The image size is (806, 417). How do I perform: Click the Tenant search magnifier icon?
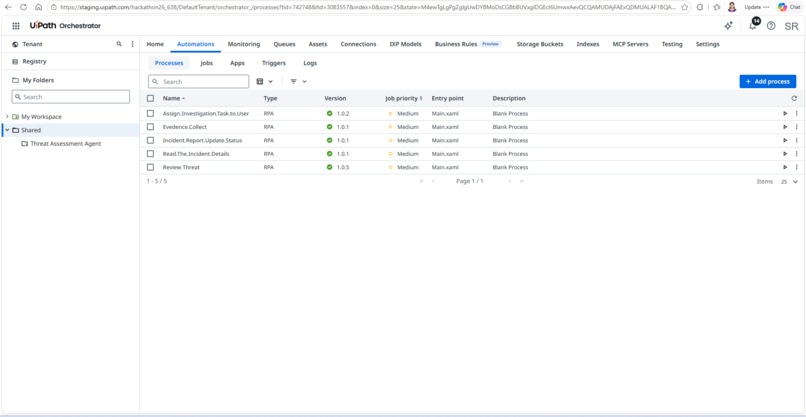[x=119, y=44]
